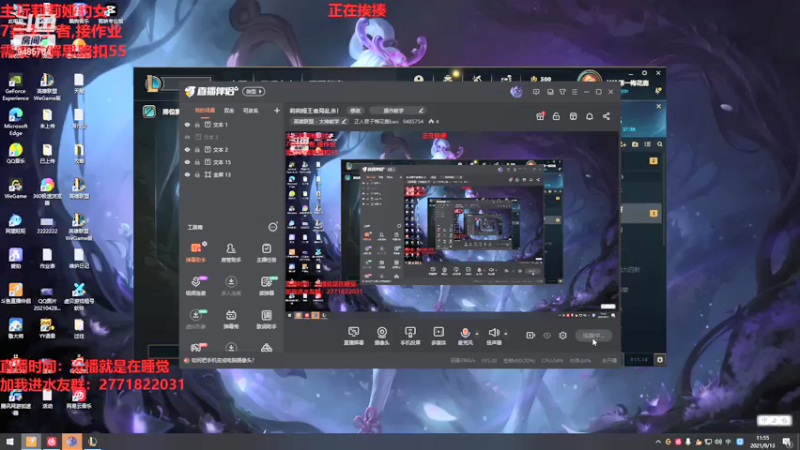This screenshot has width=800, height=450.
Task: Toggle the preview eye icon near settings
Action: 546,335
